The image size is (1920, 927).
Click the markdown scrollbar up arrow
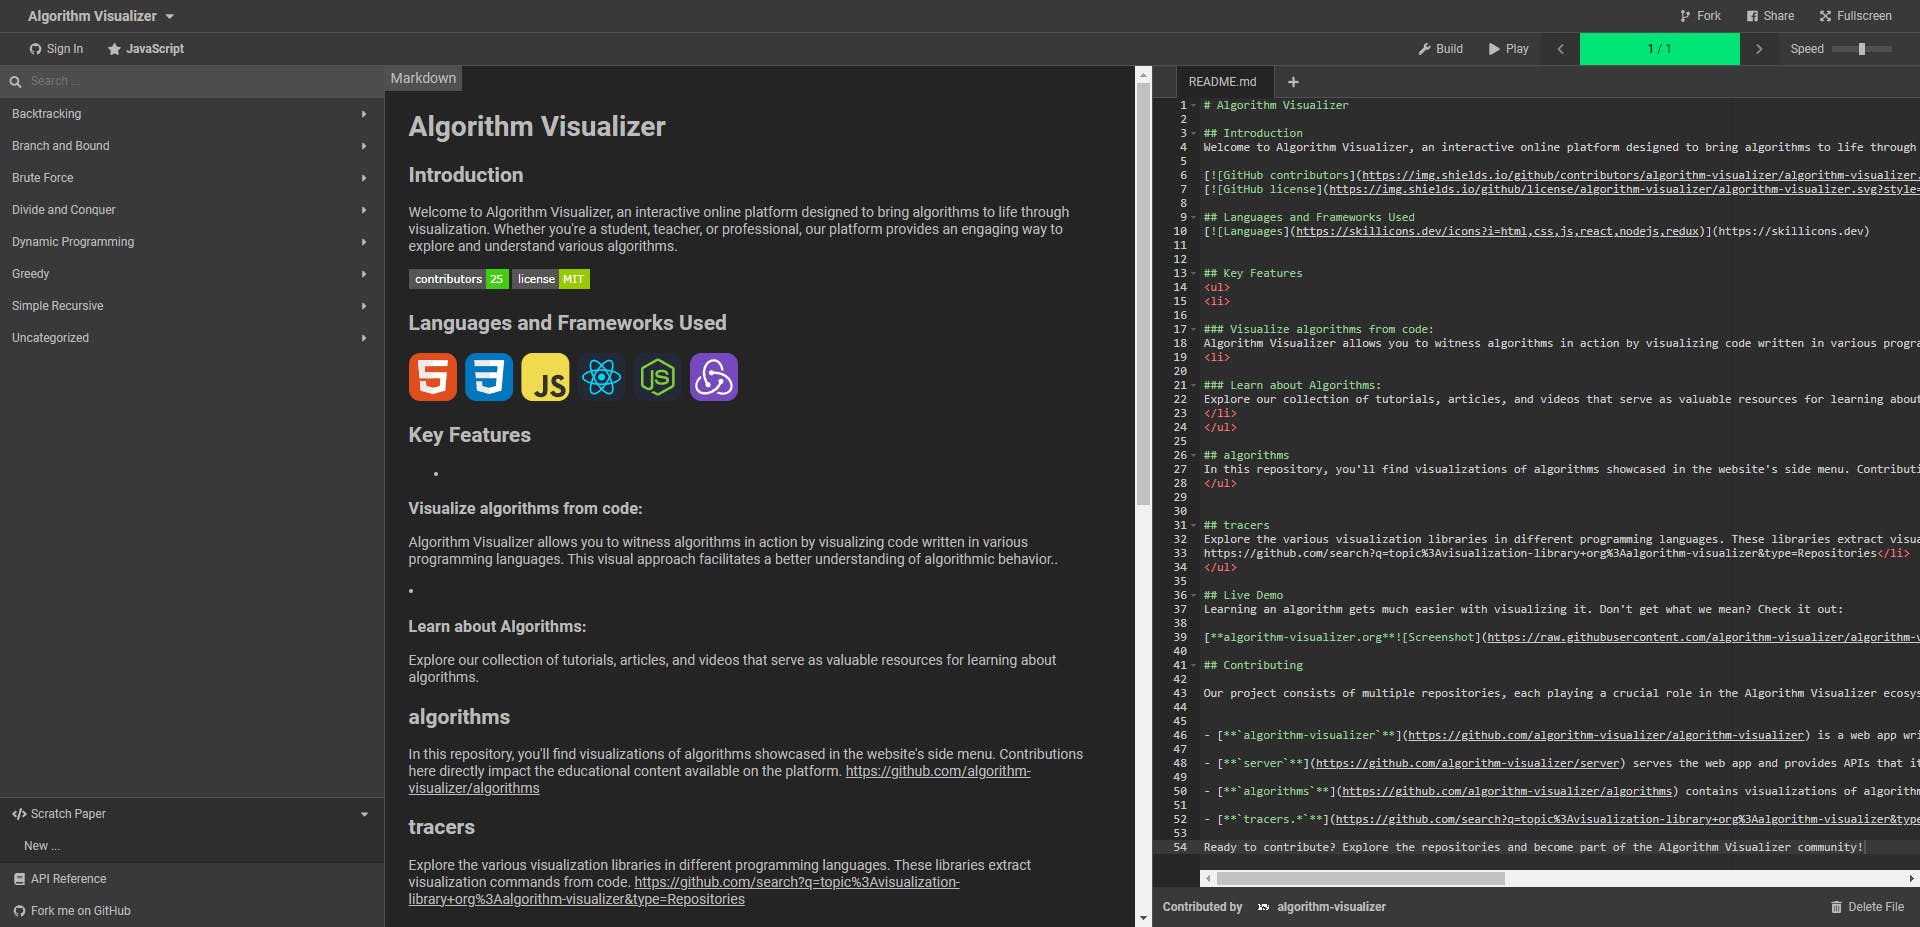click(1143, 73)
